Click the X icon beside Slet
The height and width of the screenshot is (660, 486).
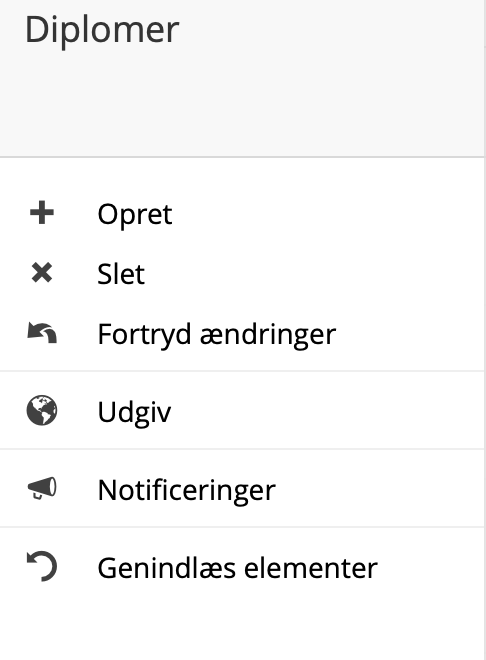click(x=42, y=272)
